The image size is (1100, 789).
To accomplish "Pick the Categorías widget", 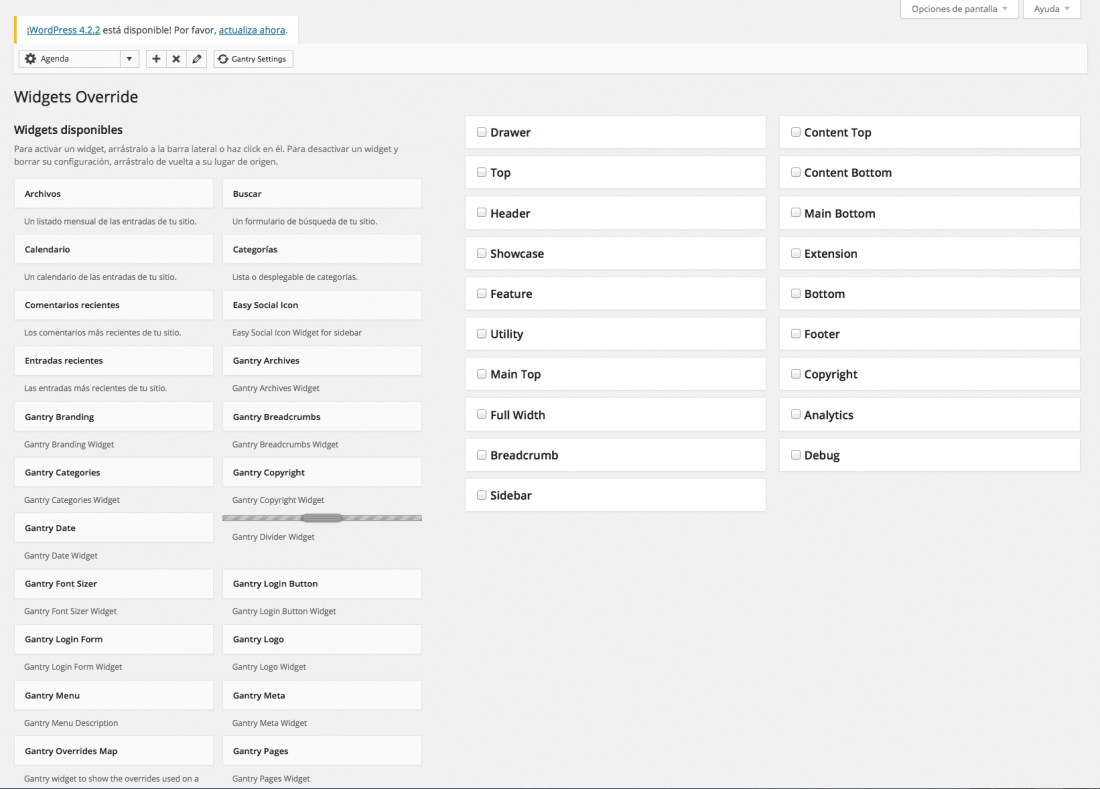I will [x=322, y=249].
